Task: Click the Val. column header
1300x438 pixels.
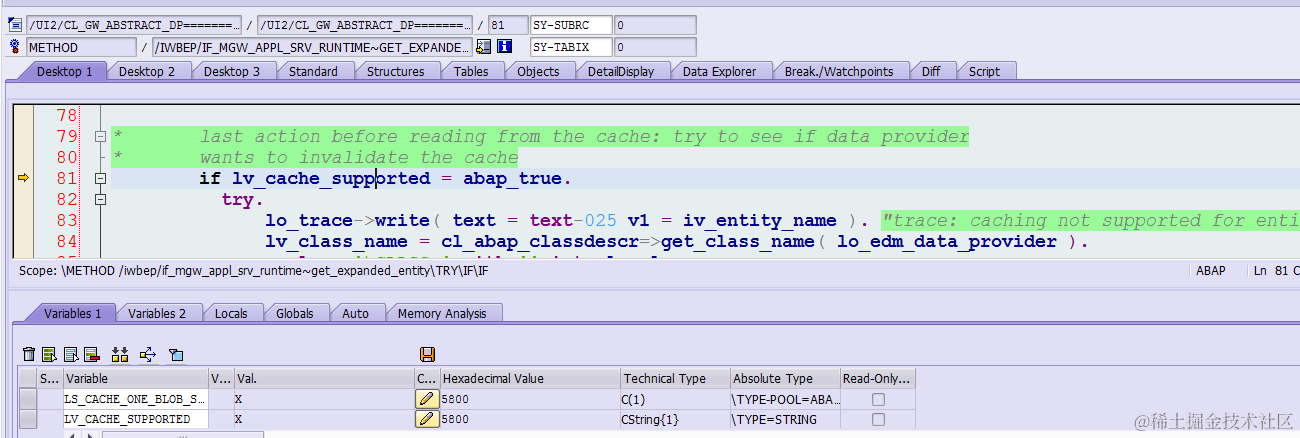Action: 322,379
